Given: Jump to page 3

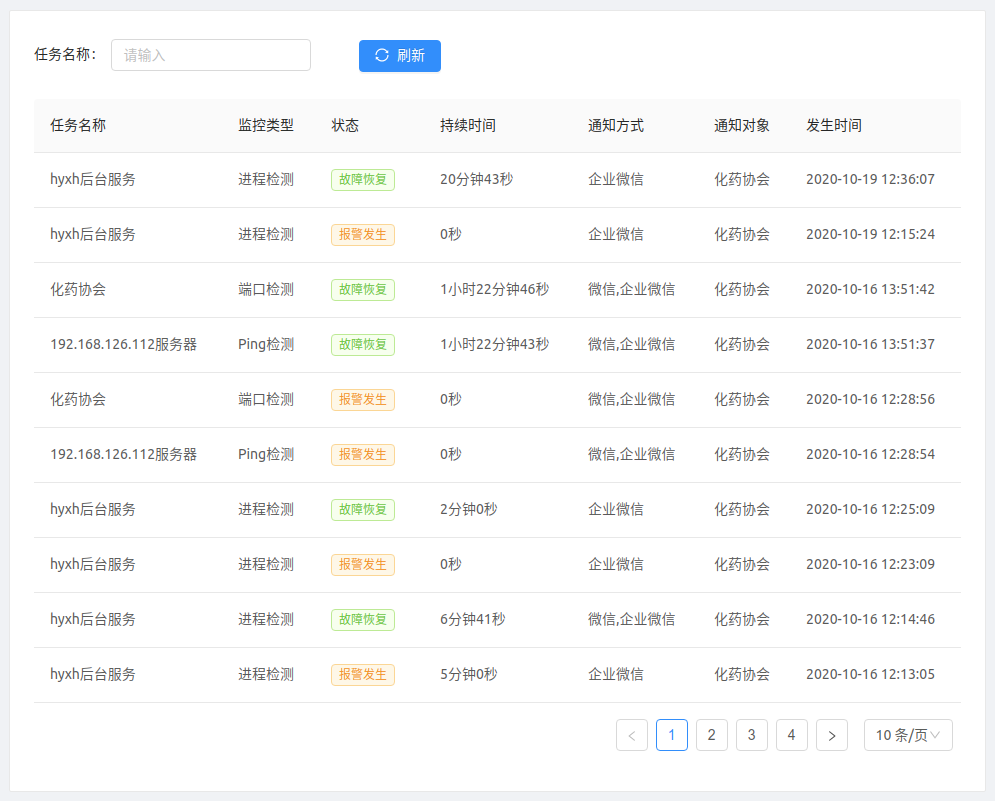Looking at the screenshot, I should click(x=752, y=735).
